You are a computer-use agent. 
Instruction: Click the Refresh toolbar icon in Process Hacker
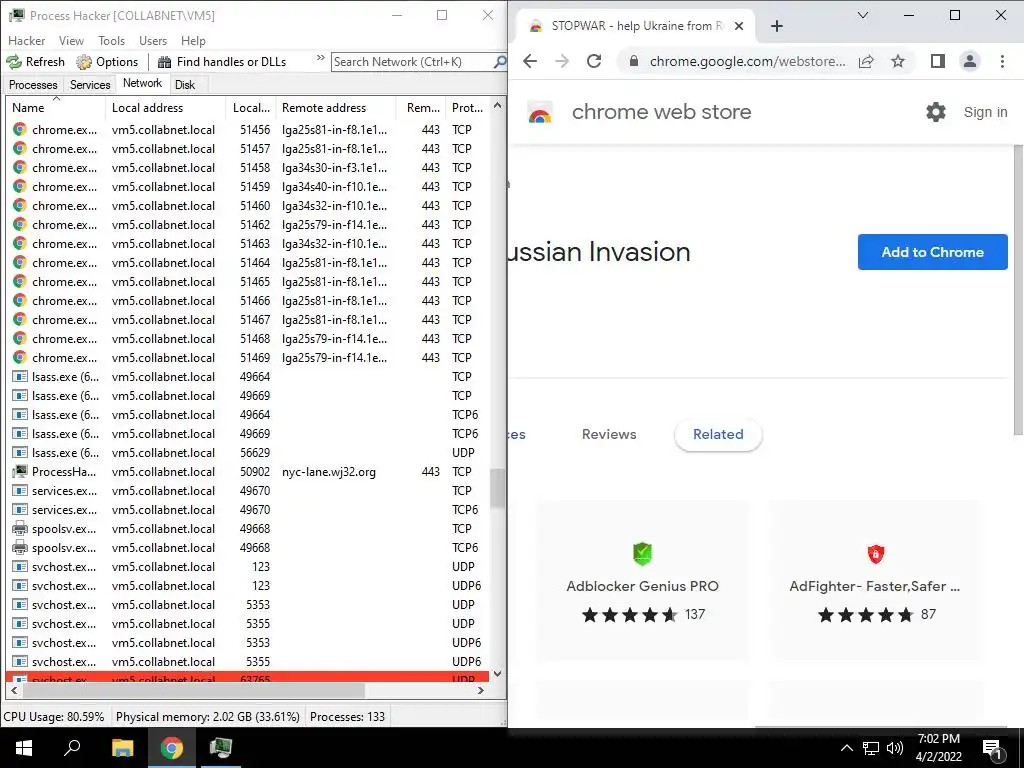point(14,62)
